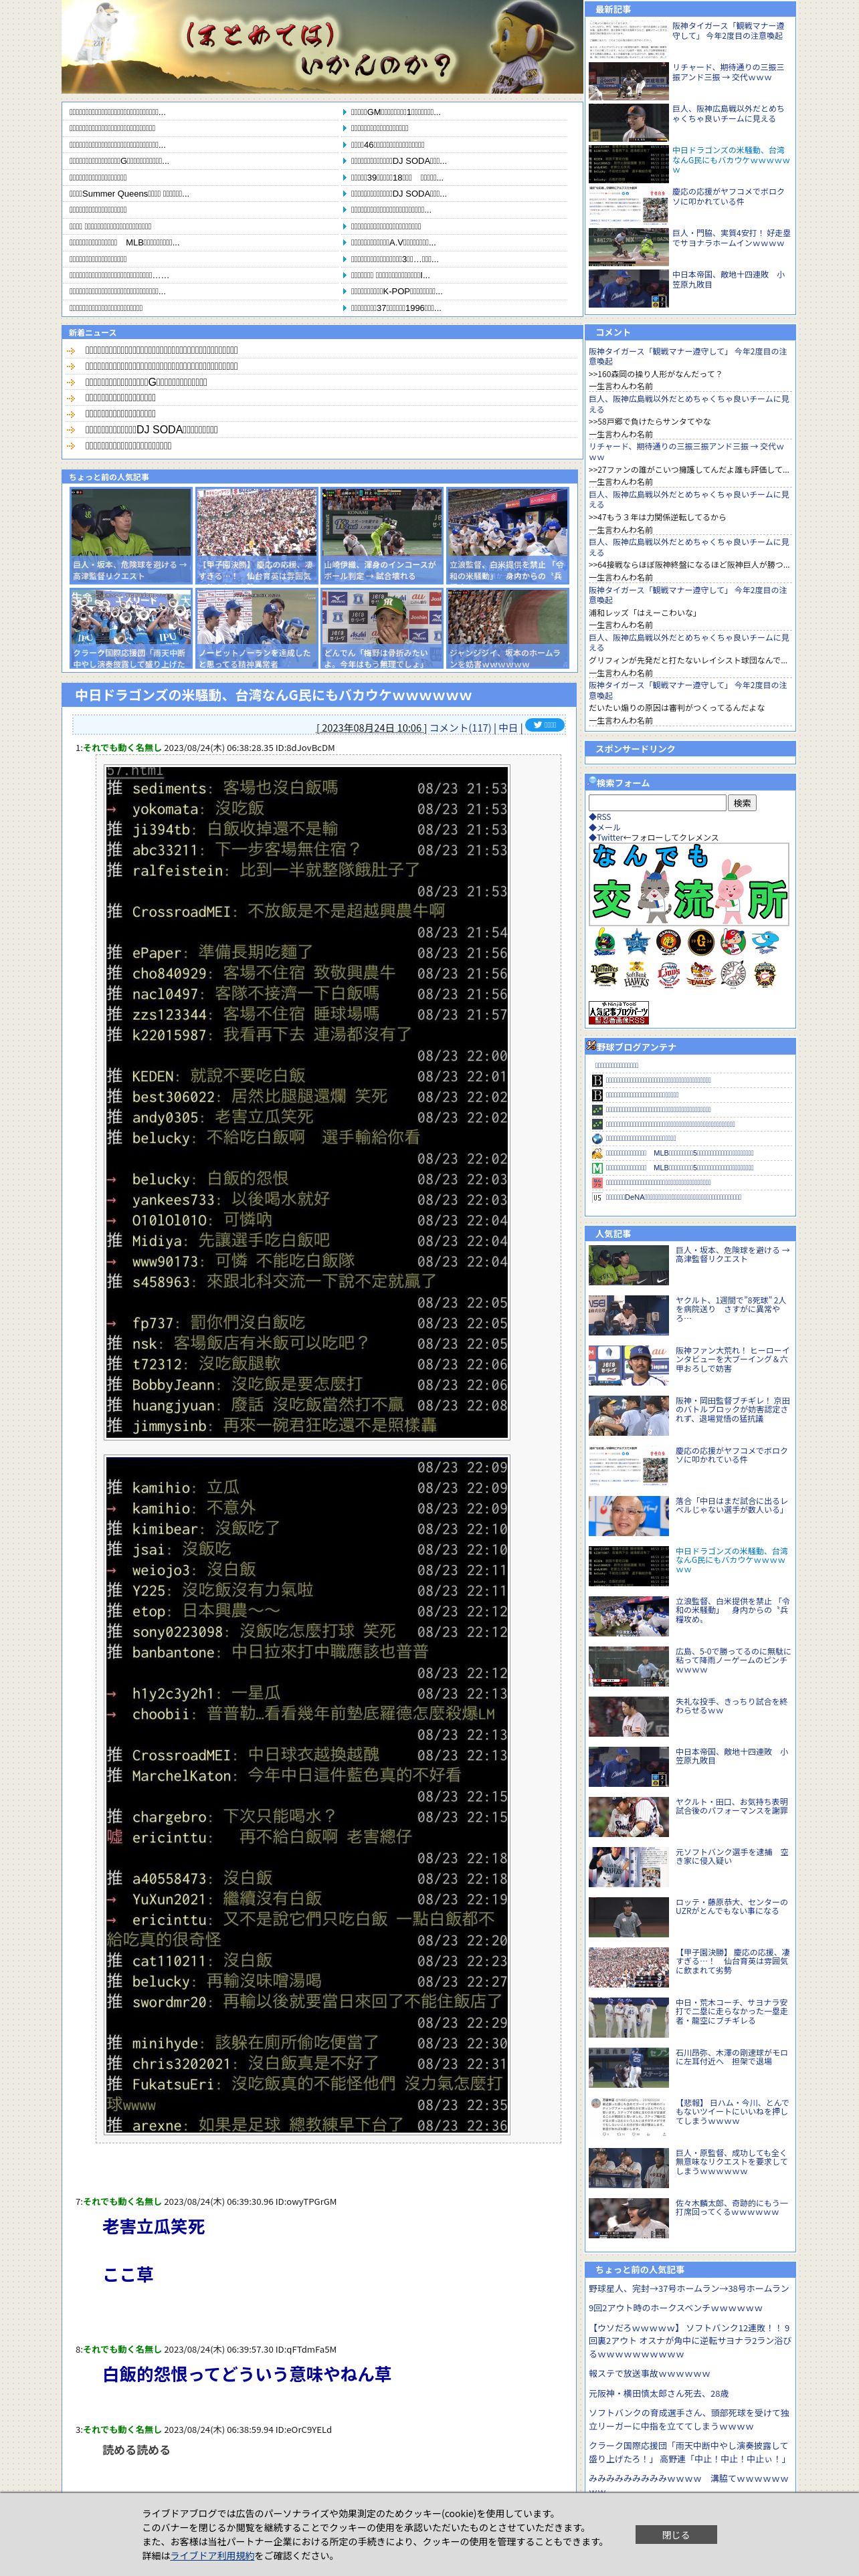Open the second PTT comments screenshot image

click(x=307, y=1796)
